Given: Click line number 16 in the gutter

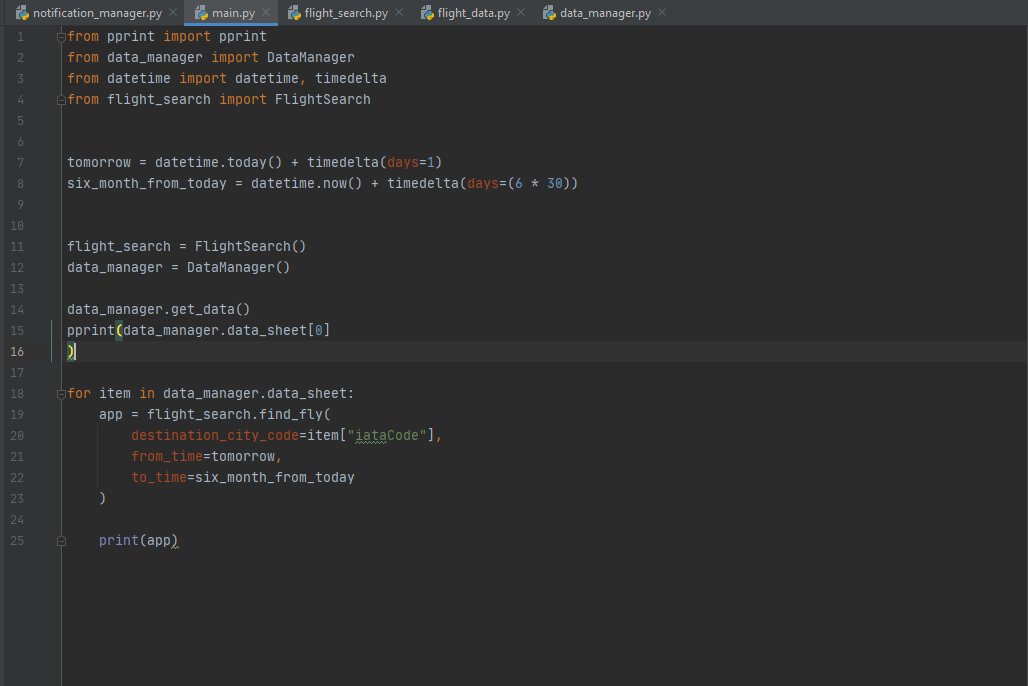Looking at the screenshot, I should click(x=17, y=352).
